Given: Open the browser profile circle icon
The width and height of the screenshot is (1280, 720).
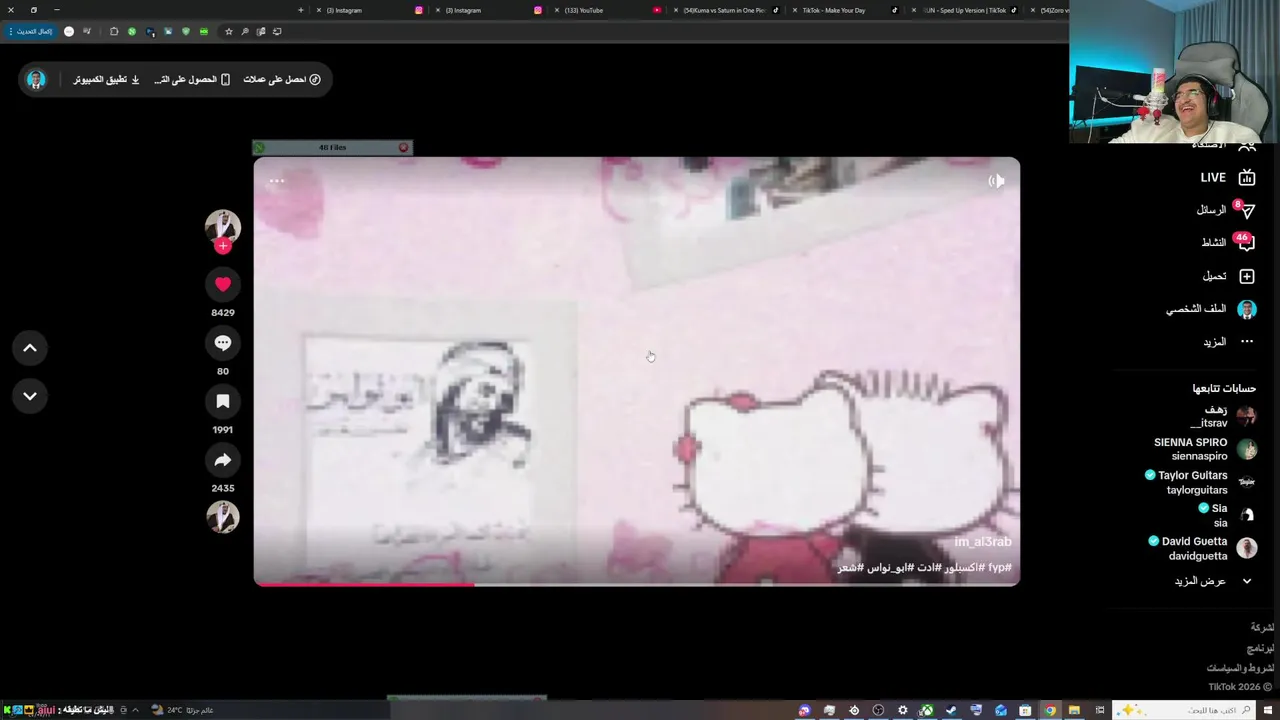Looking at the screenshot, I should coord(69,31).
